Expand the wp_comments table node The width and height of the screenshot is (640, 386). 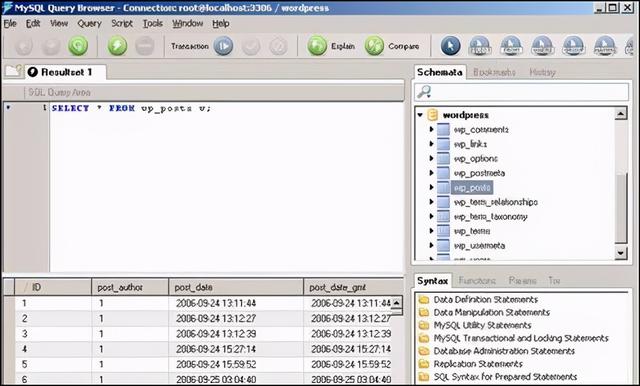431,129
